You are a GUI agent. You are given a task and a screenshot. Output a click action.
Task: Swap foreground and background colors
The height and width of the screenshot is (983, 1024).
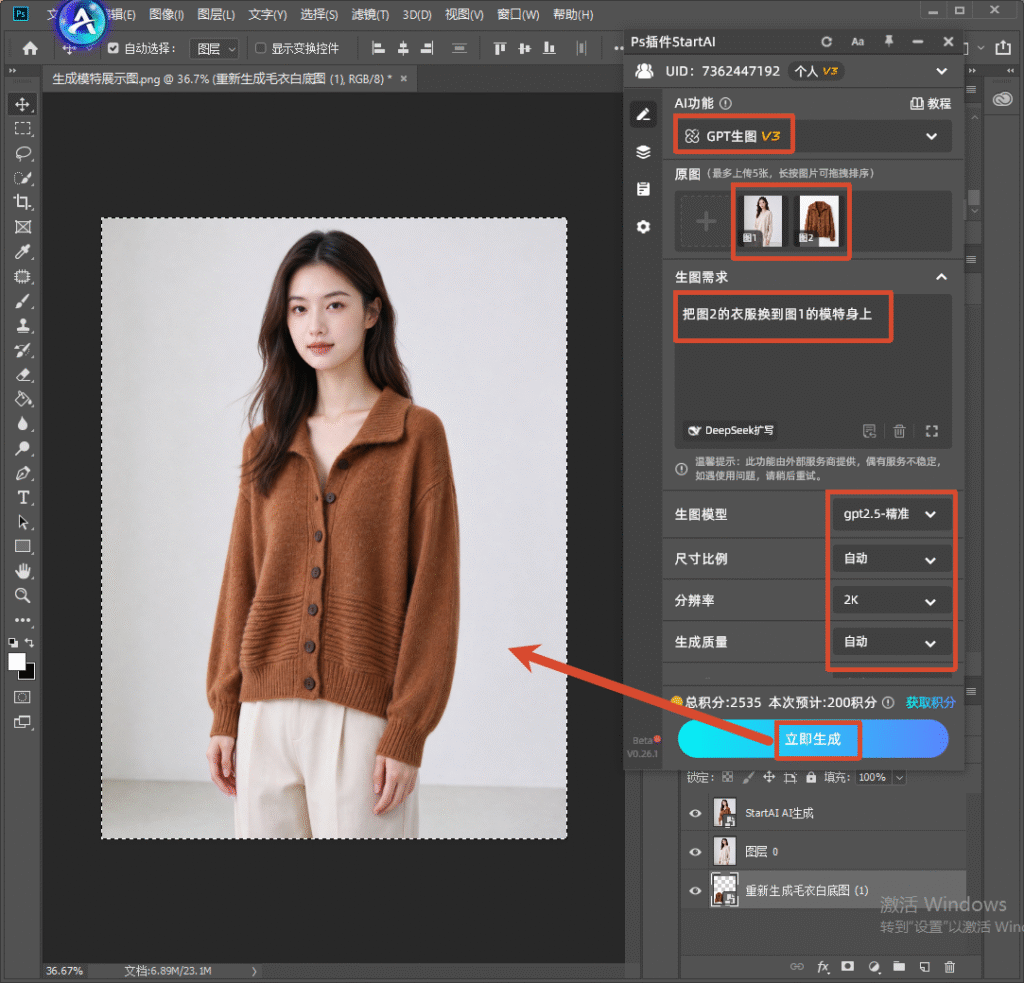click(29, 643)
